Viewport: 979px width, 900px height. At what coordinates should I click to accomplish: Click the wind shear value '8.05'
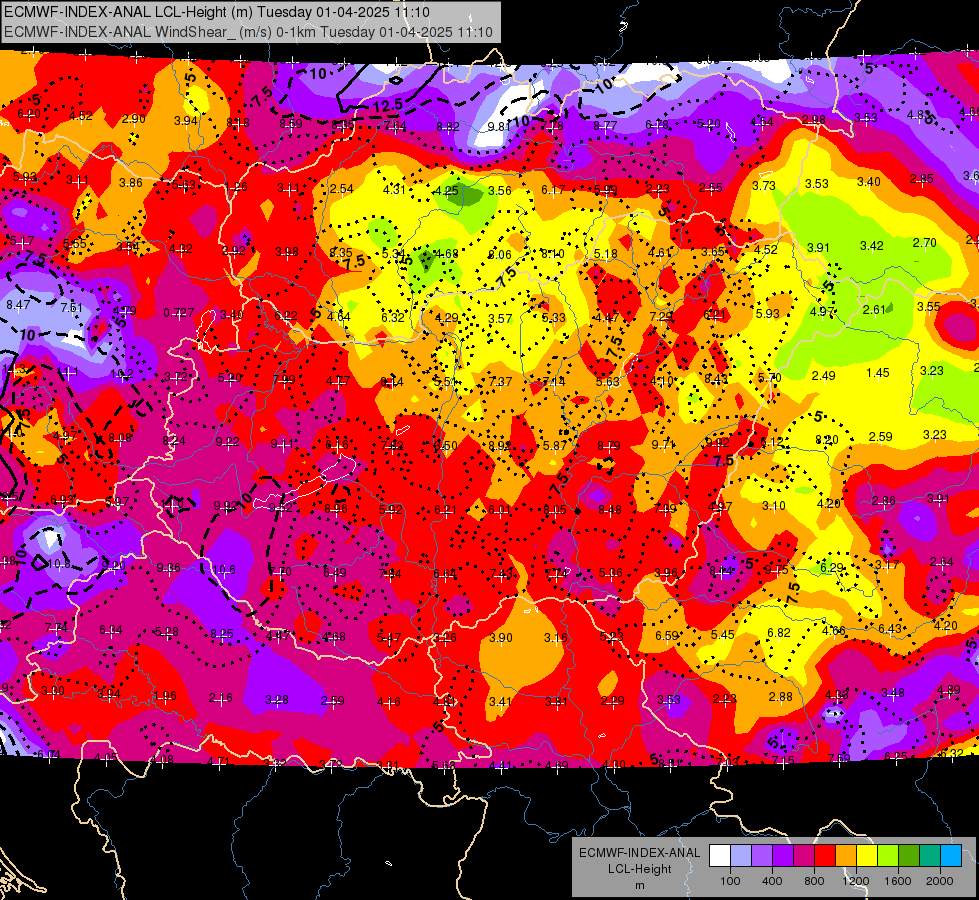[554, 510]
